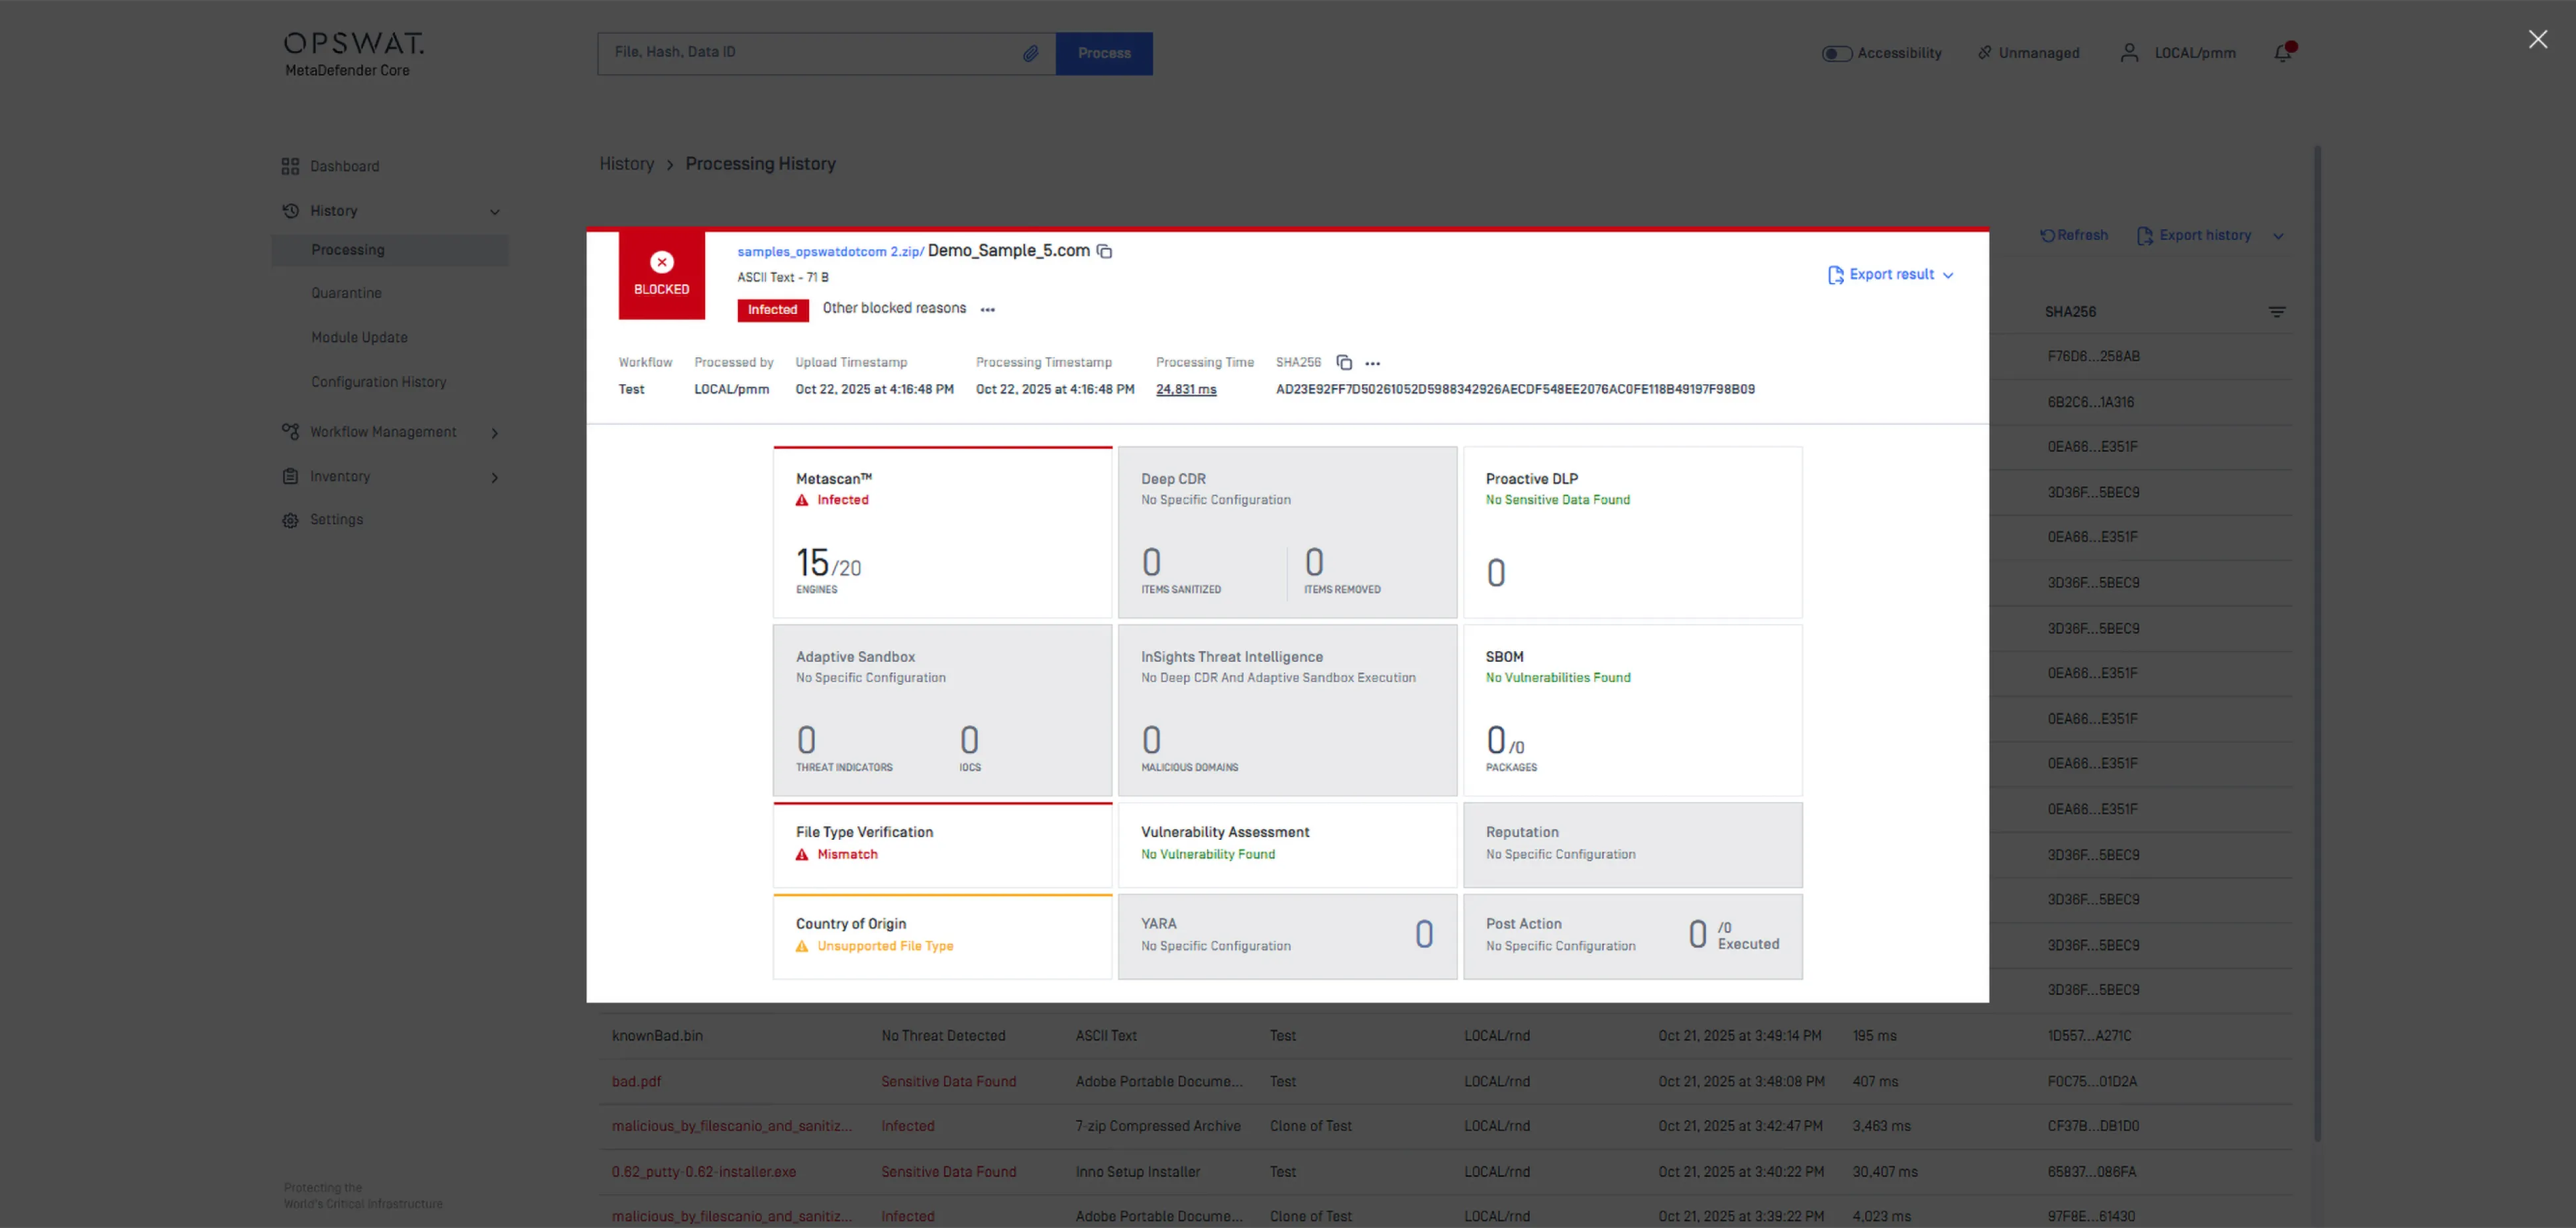Click the Refresh history icon
This screenshot has width=2576, height=1228.
[2047, 235]
